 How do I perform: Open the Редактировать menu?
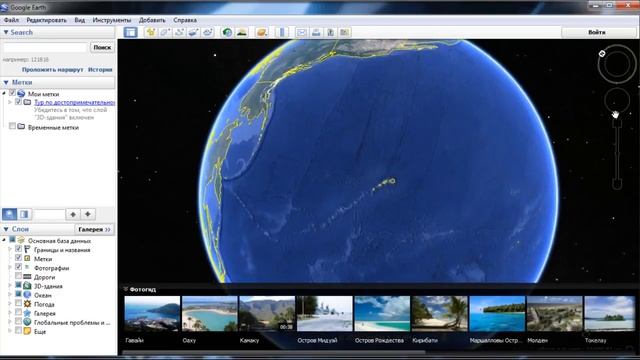[46, 20]
